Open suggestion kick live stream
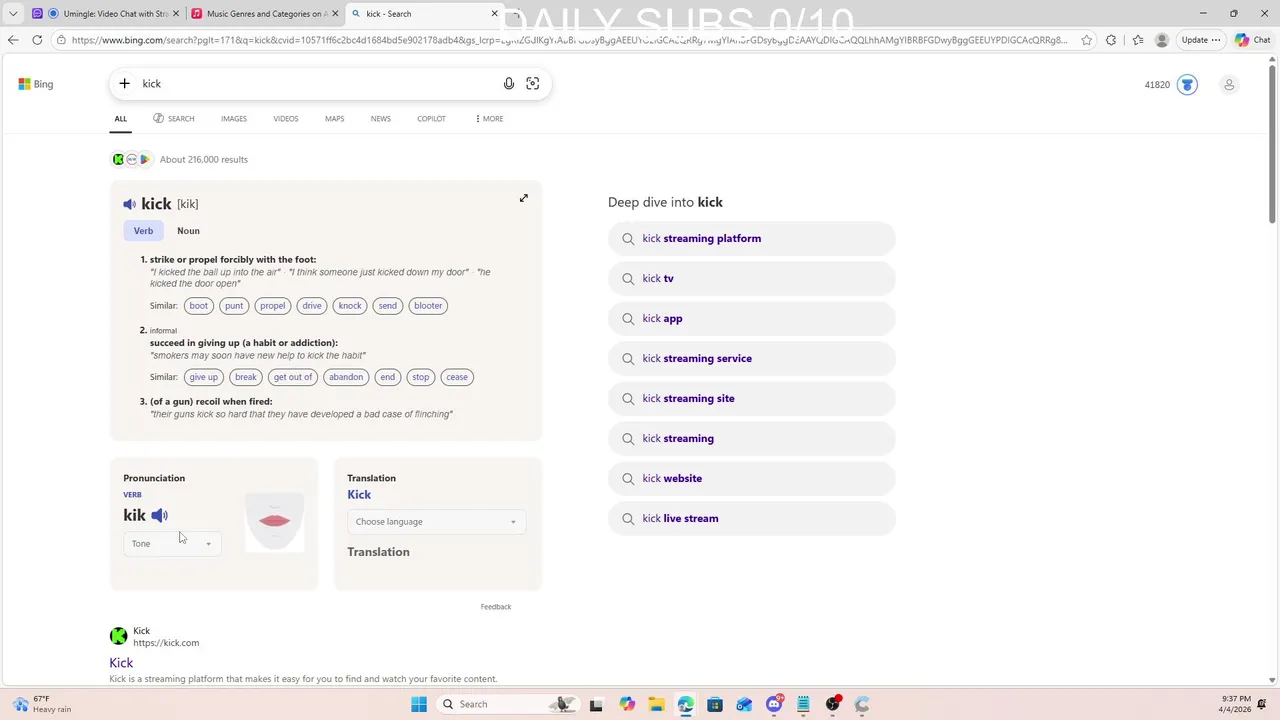Viewport: 1280px width, 720px height. coord(751,519)
